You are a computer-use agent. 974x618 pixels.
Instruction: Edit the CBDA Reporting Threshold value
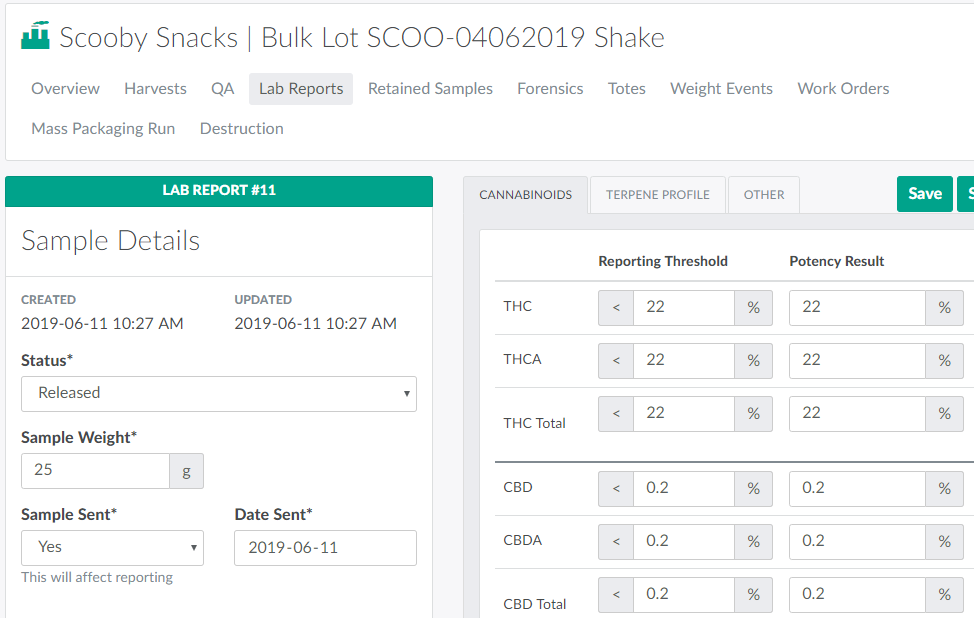683,541
